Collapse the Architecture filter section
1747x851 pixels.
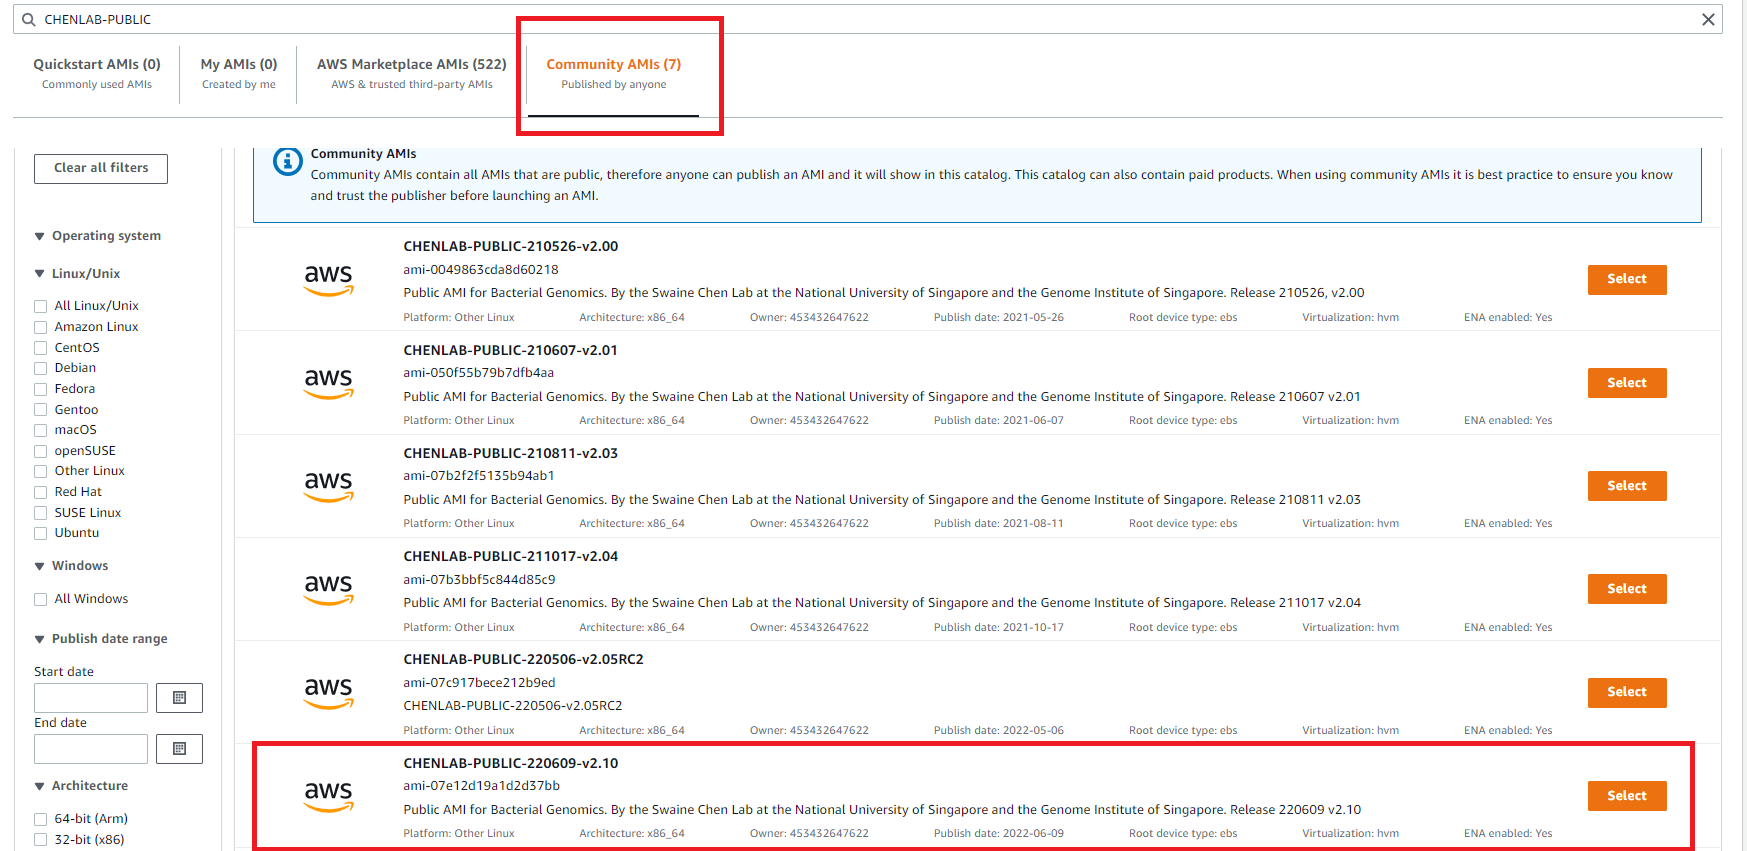point(40,786)
